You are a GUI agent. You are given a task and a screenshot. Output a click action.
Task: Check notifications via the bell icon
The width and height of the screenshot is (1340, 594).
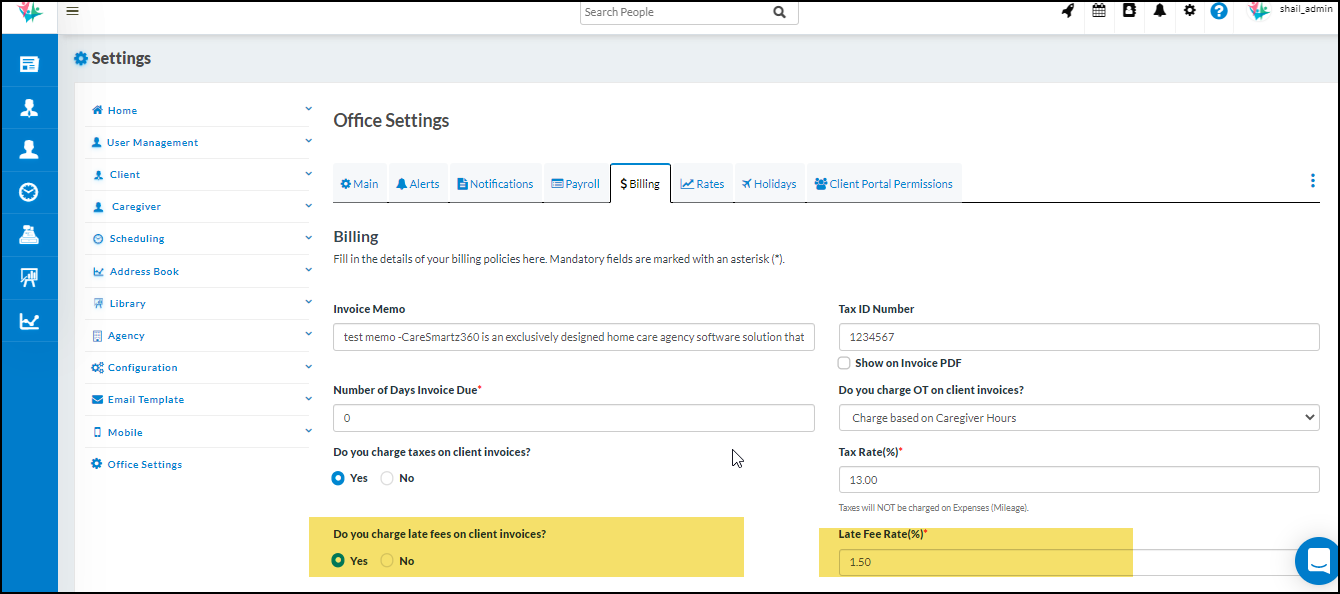tap(1160, 11)
